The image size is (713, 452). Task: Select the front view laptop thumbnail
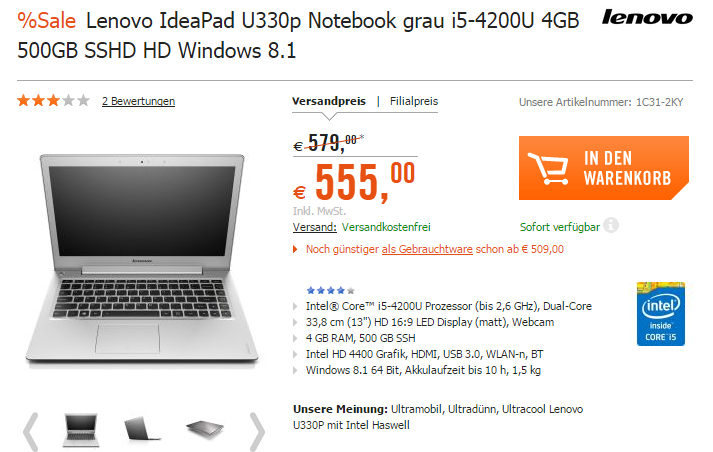pos(81,430)
